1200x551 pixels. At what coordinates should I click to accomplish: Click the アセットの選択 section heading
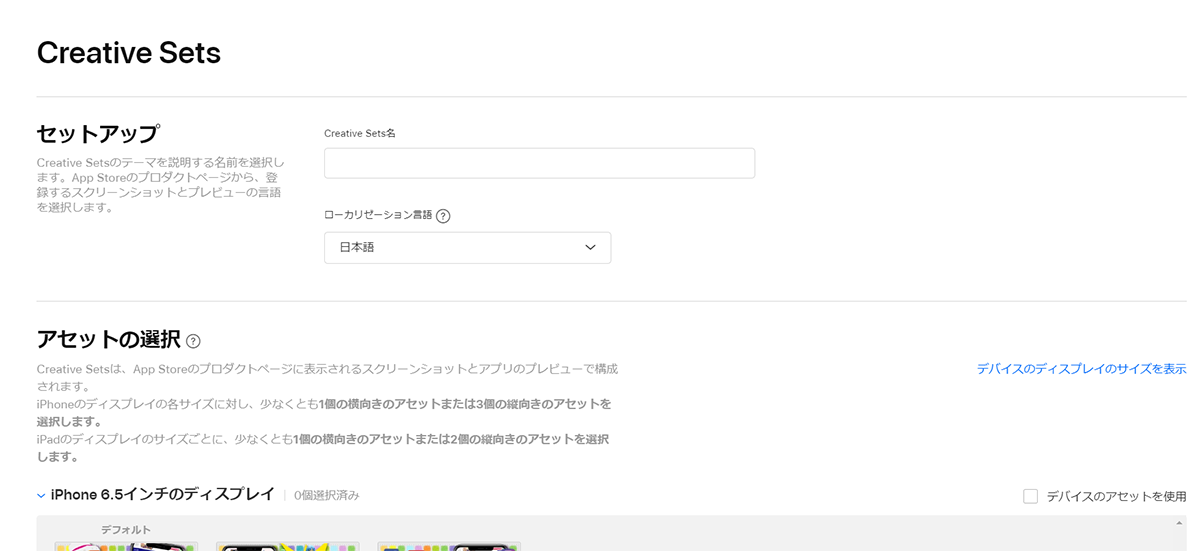[x=108, y=339]
